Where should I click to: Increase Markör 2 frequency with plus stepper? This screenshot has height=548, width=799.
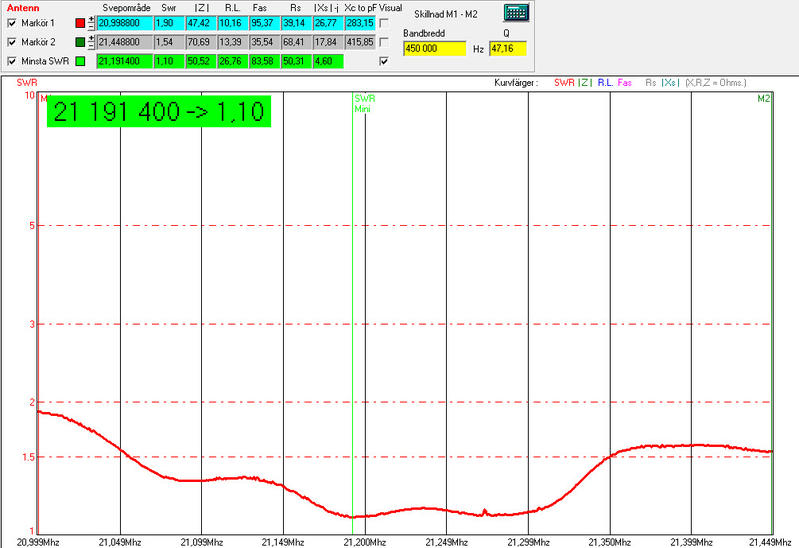click(x=91, y=39)
